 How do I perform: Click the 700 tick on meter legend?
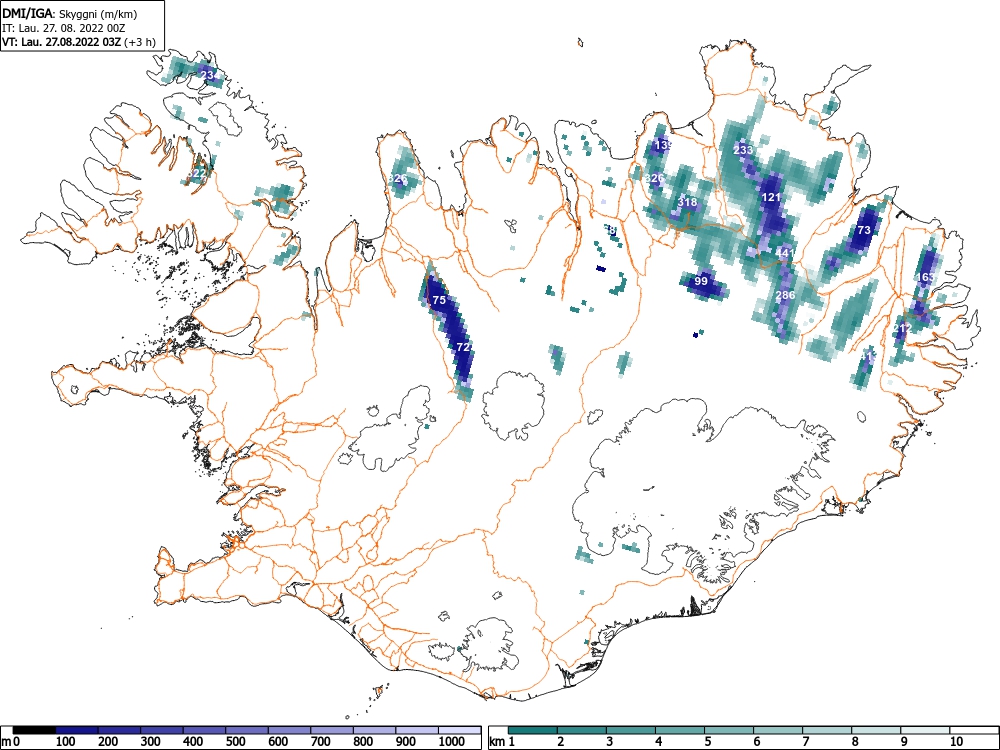click(x=321, y=741)
